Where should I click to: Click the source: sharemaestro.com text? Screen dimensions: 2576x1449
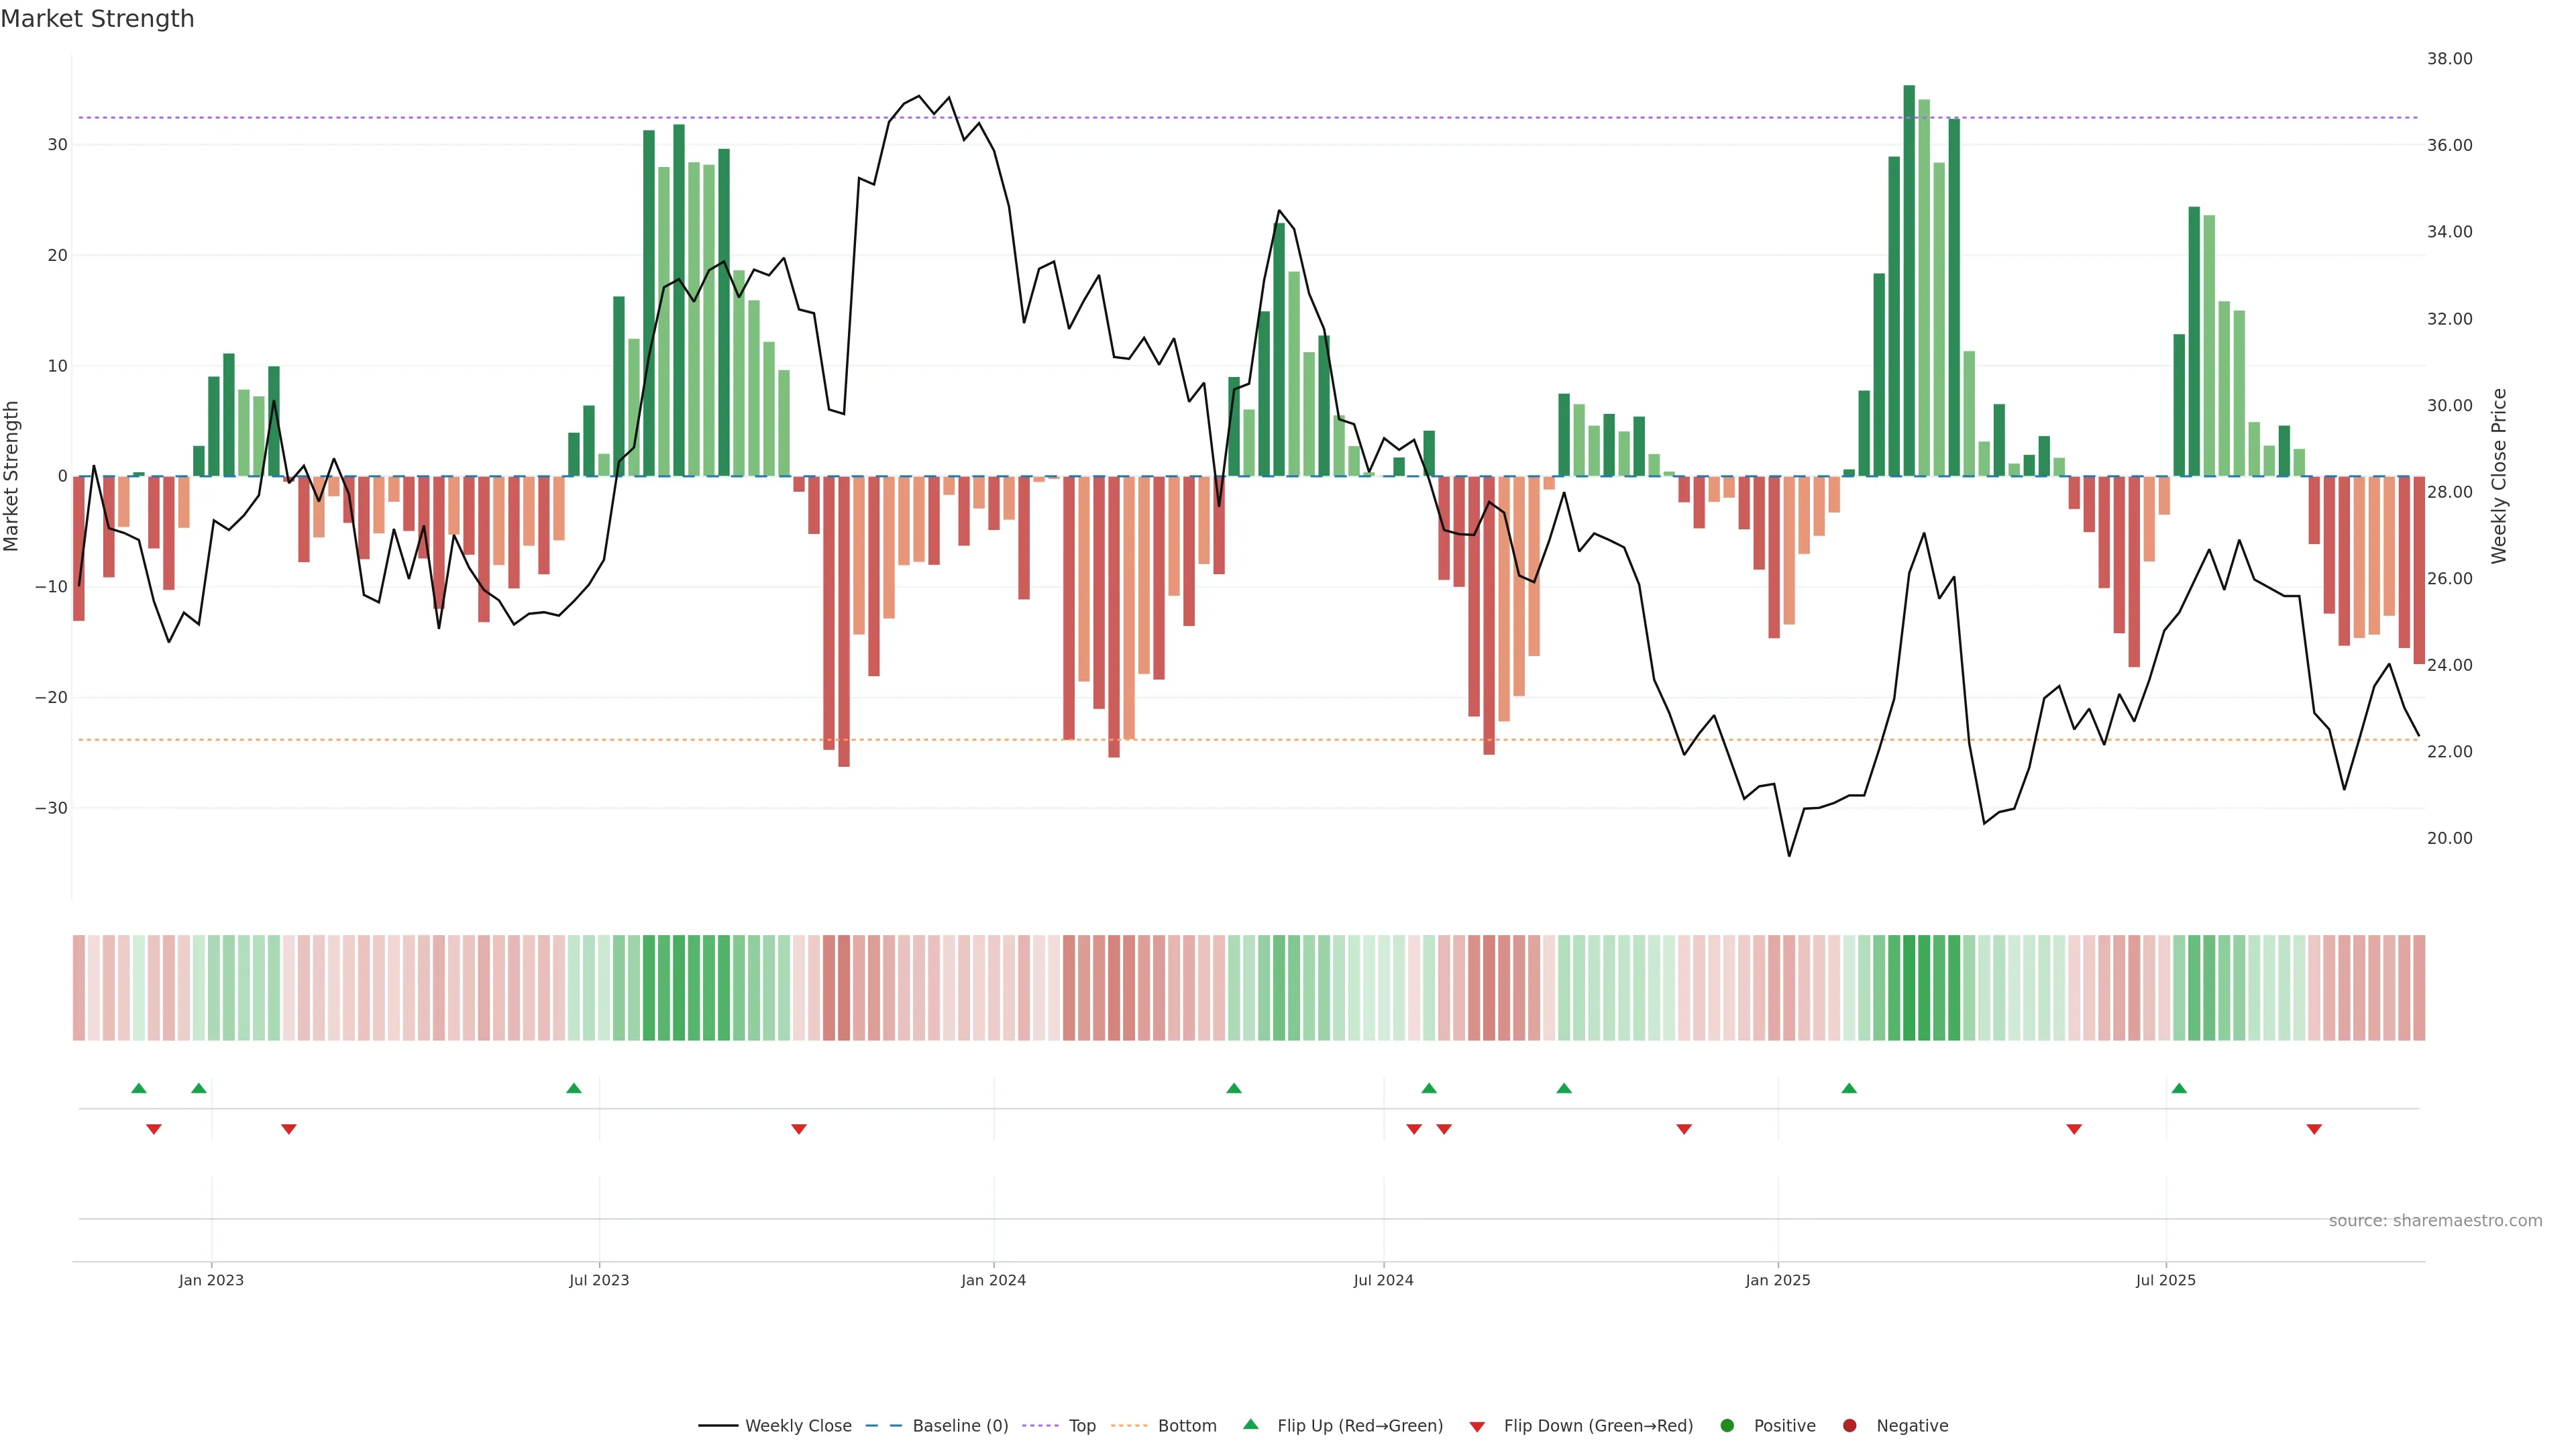click(2435, 1221)
